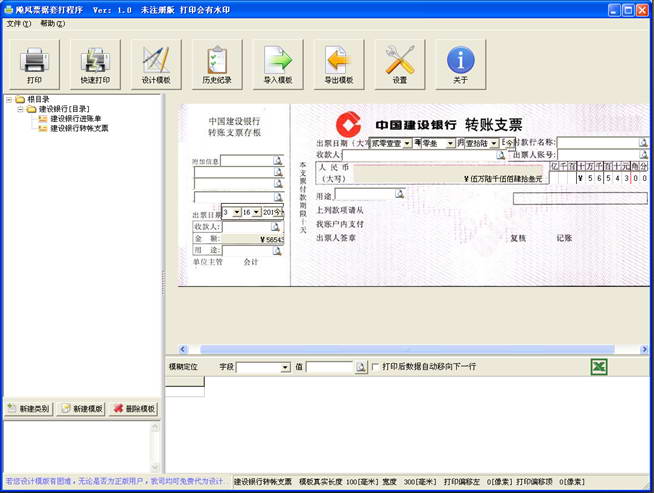This screenshot has height=493, width=654.
Task: Click the 建设银行[目录] folder icon
Action: click(x=31, y=109)
